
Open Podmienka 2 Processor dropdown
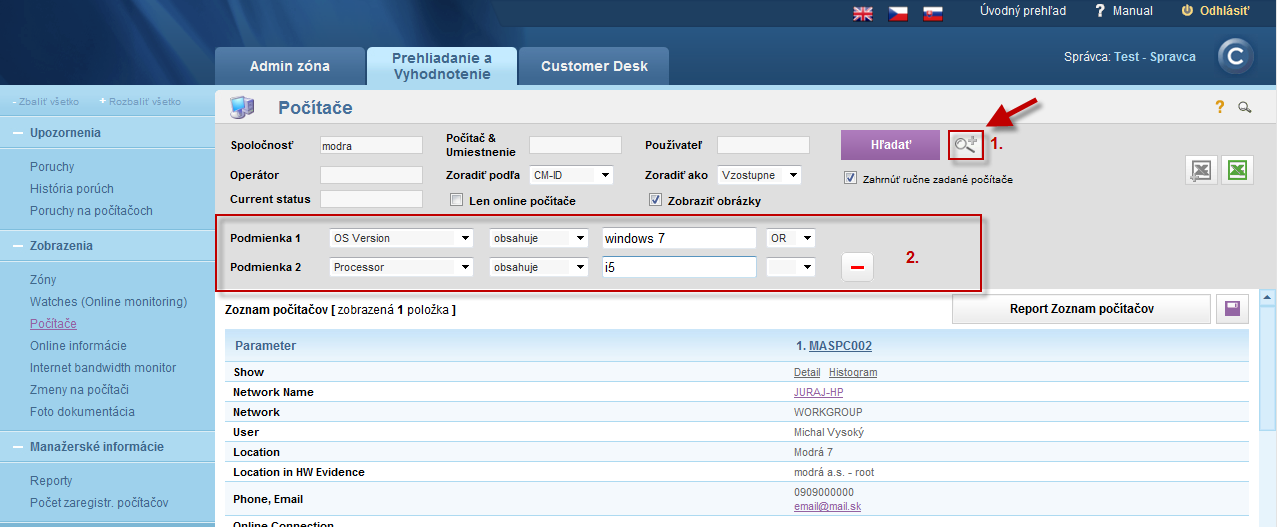401,267
